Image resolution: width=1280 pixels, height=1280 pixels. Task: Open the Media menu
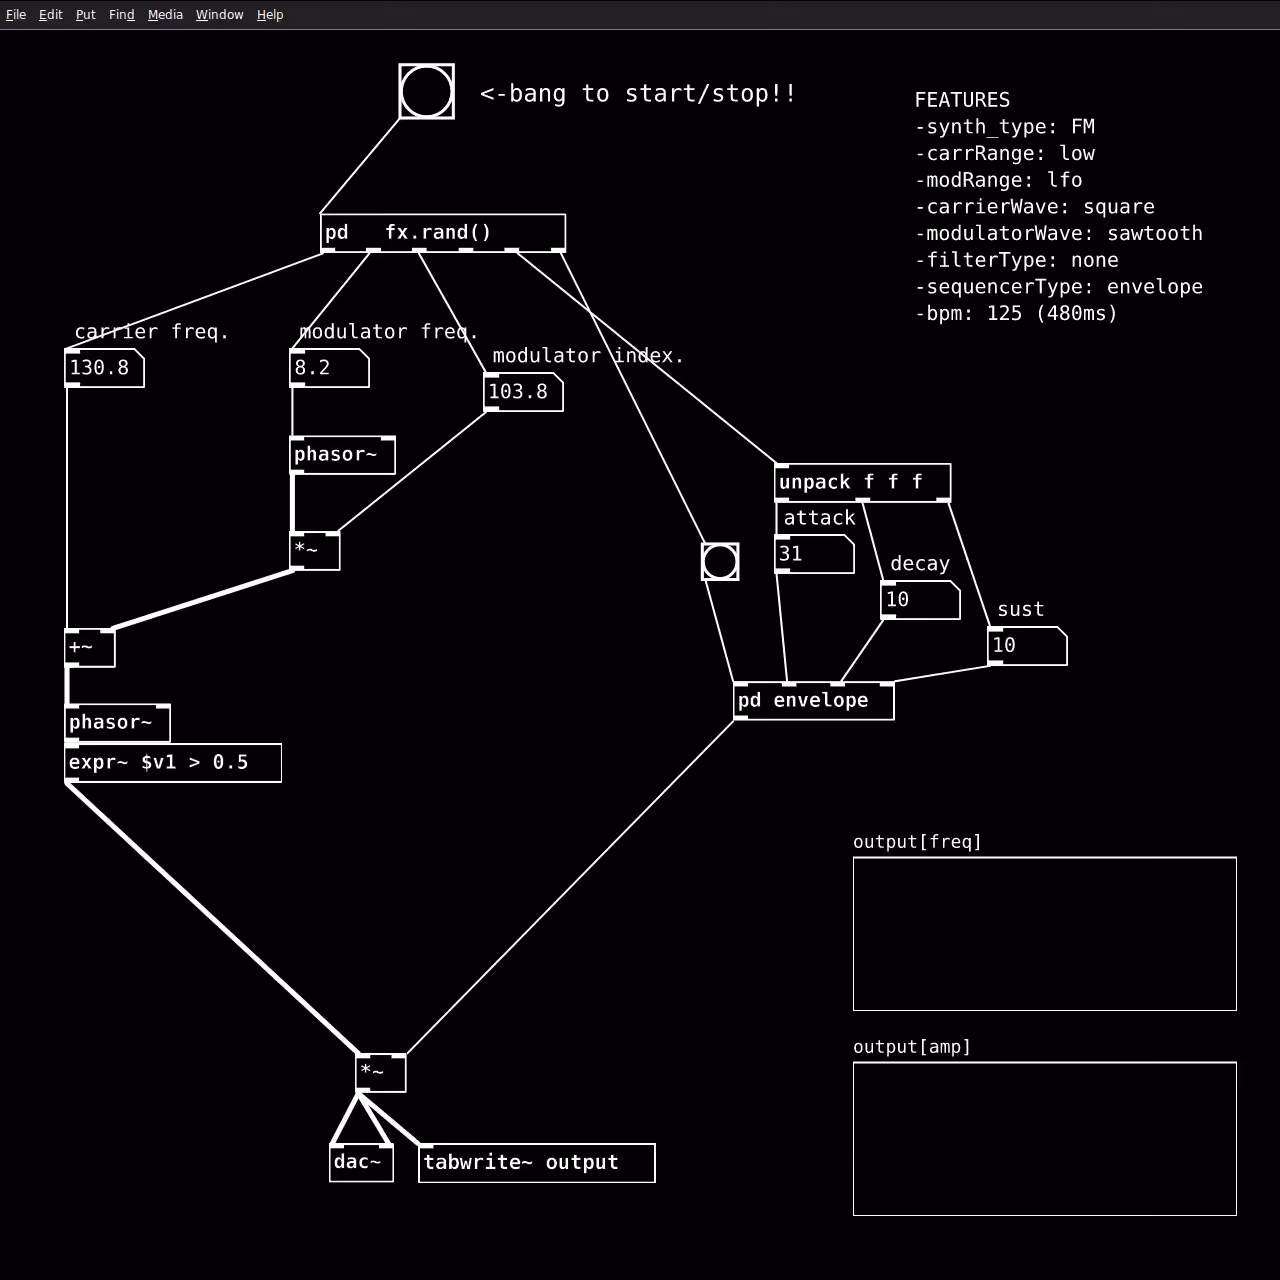pos(165,15)
